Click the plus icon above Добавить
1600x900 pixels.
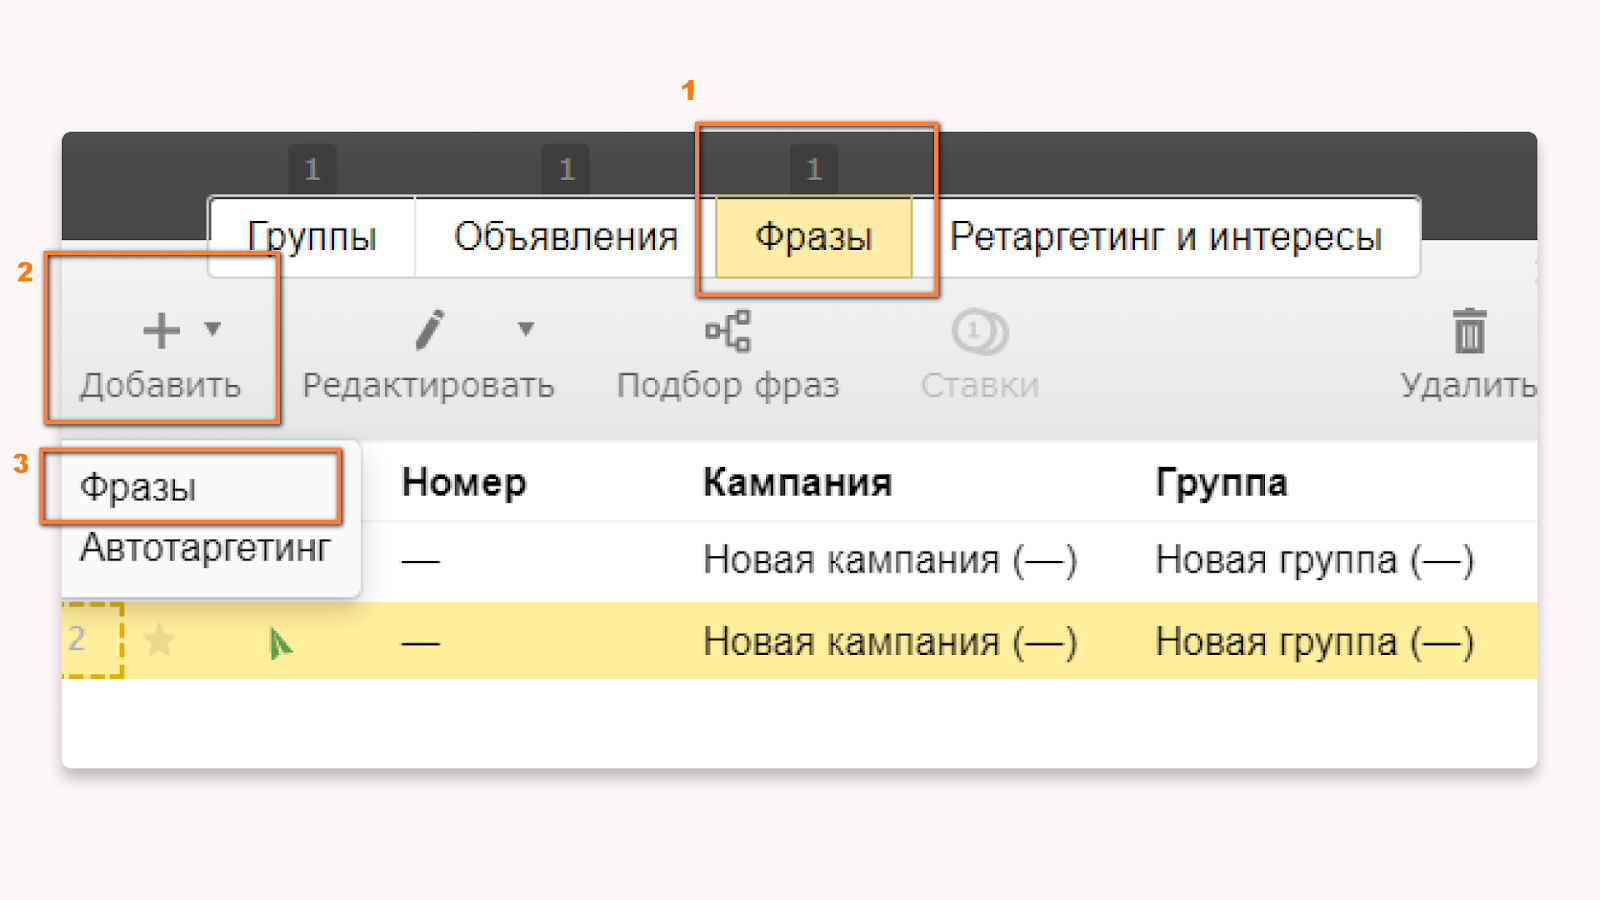(161, 330)
